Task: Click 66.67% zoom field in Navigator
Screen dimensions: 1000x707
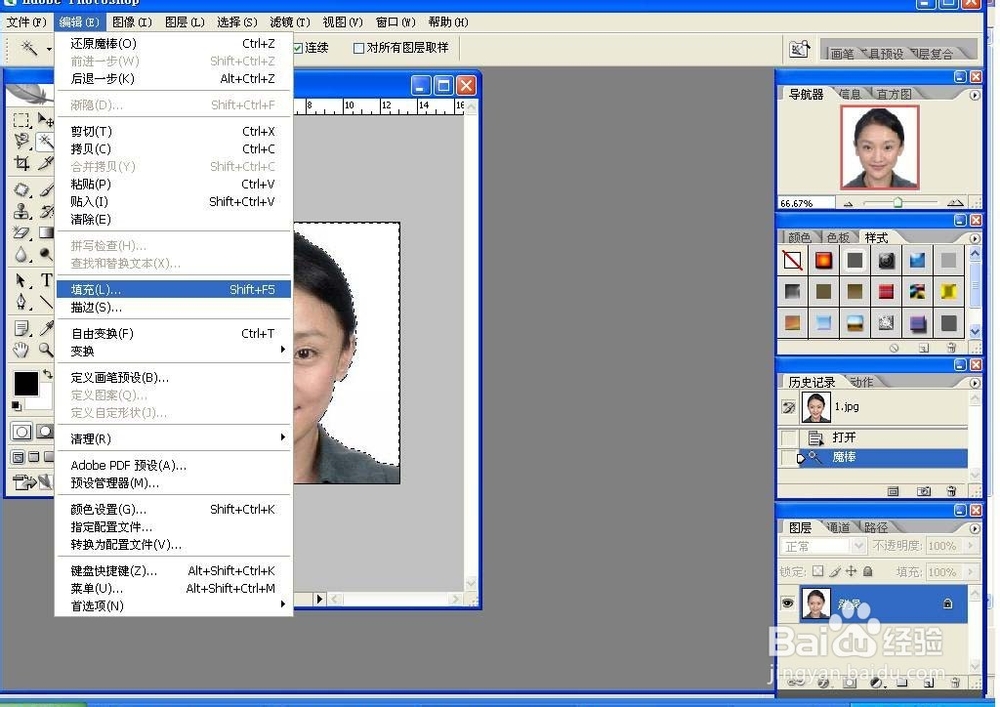Action: click(806, 203)
